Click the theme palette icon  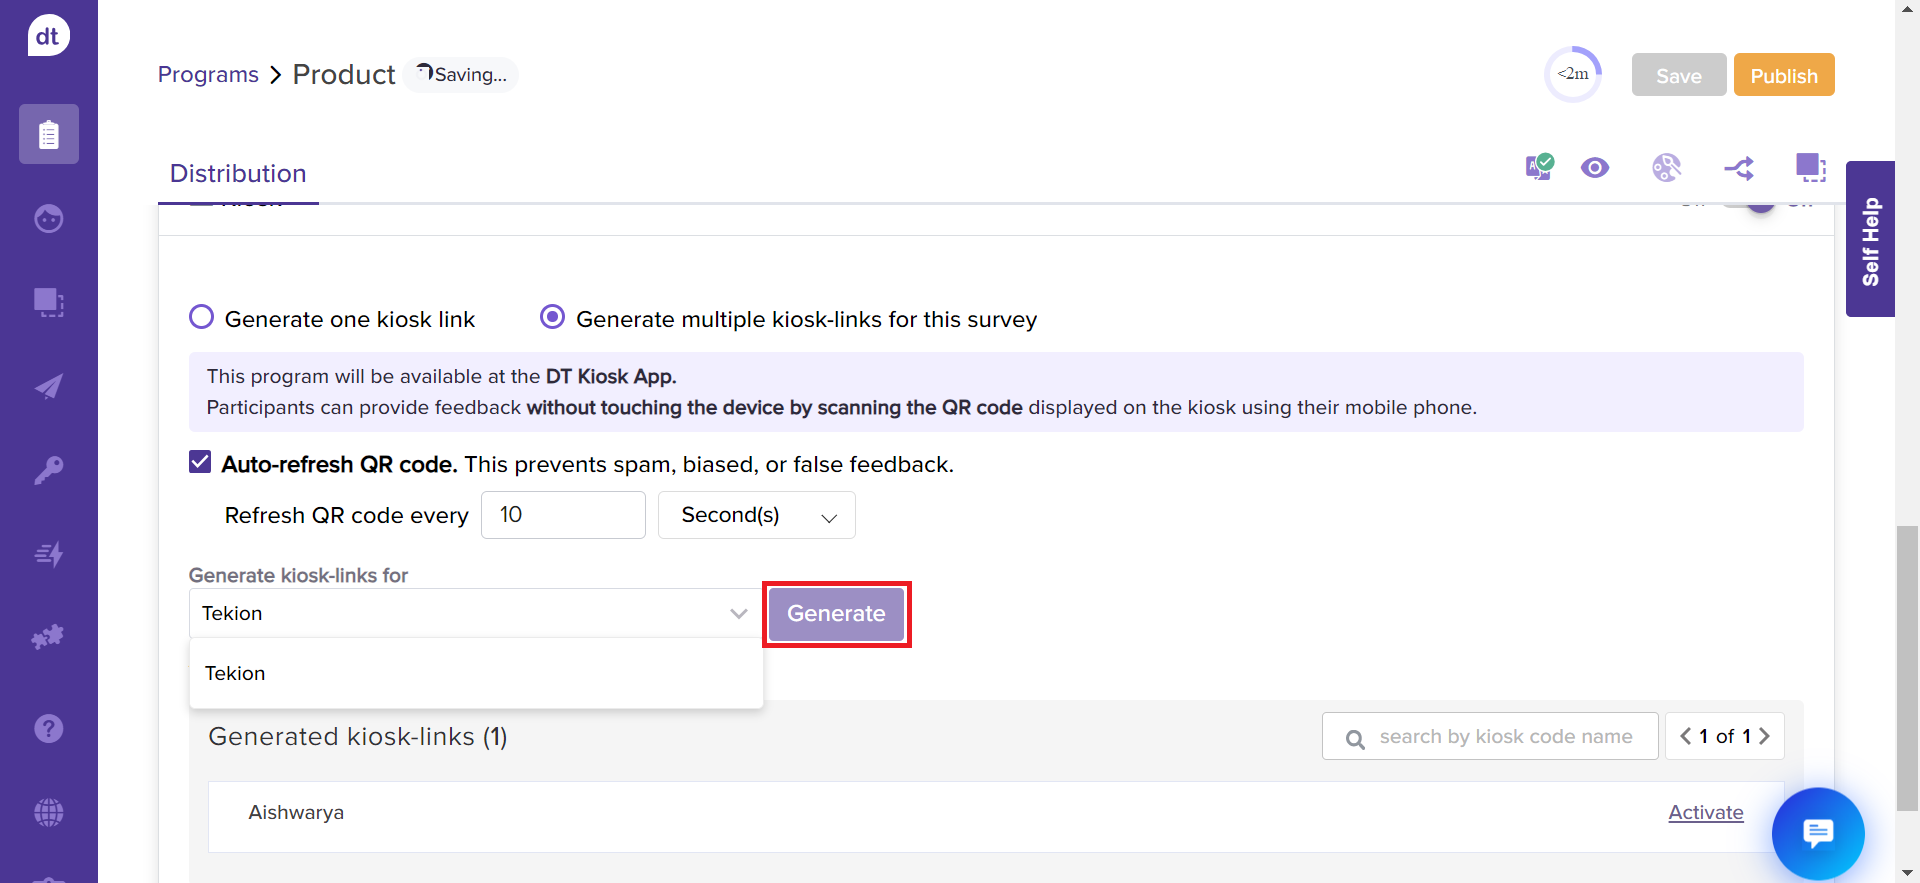click(x=1666, y=168)
